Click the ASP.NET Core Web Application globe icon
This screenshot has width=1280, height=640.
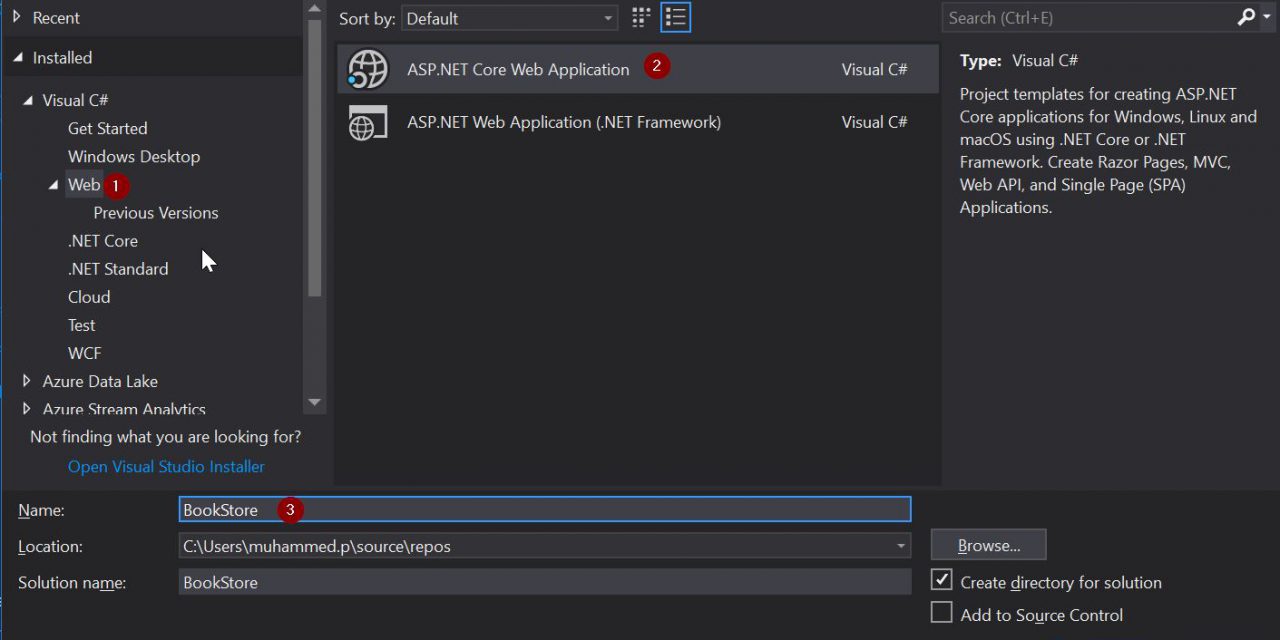pos(367,70)
